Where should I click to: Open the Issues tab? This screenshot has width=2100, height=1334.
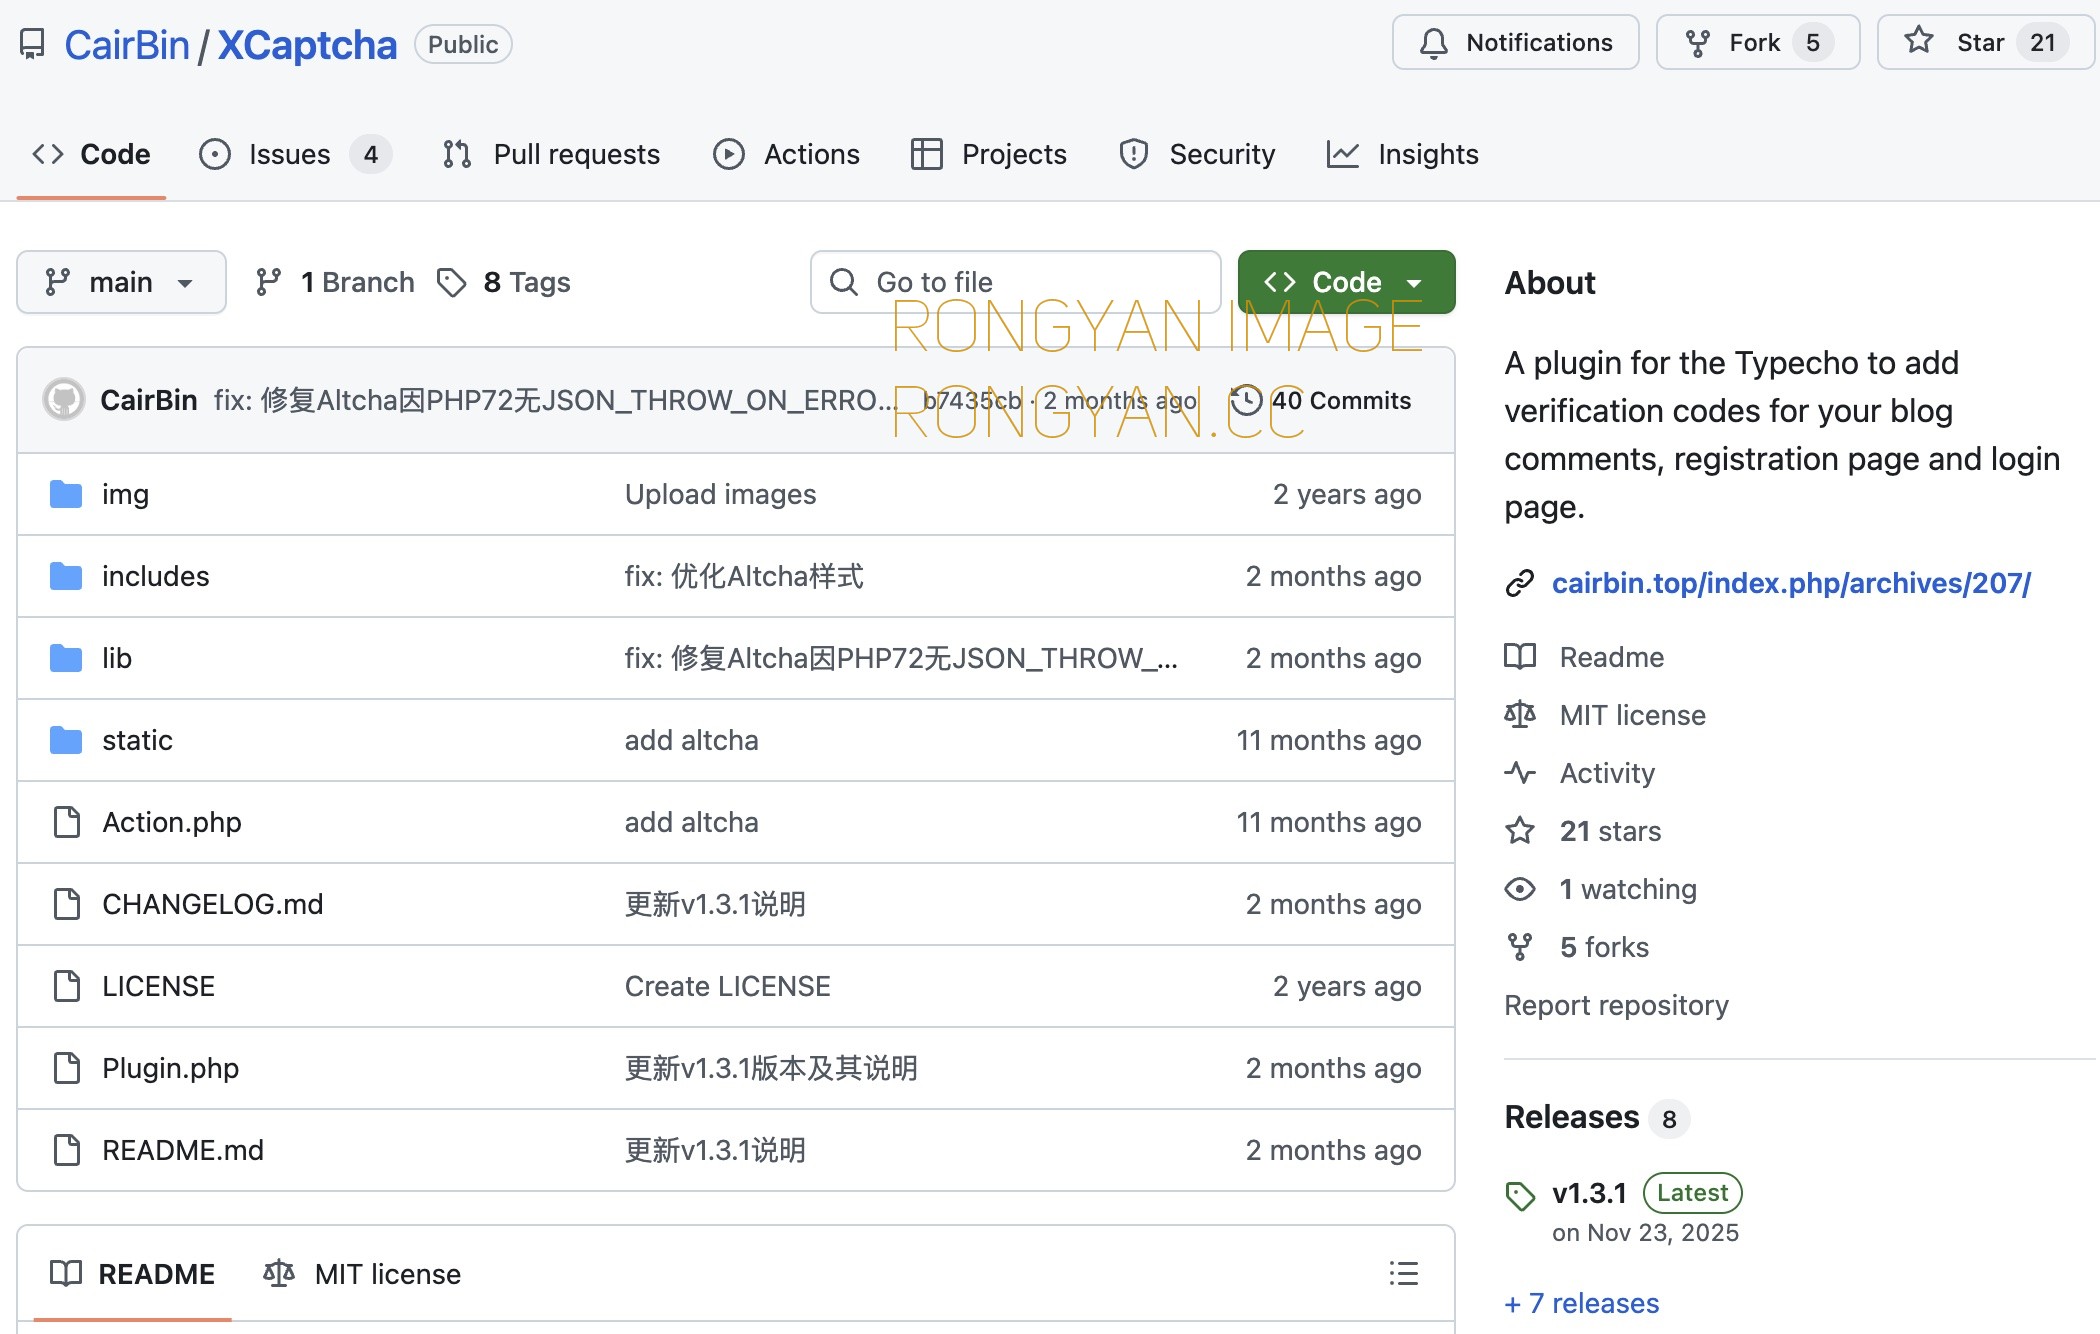(x=295, y=154)
